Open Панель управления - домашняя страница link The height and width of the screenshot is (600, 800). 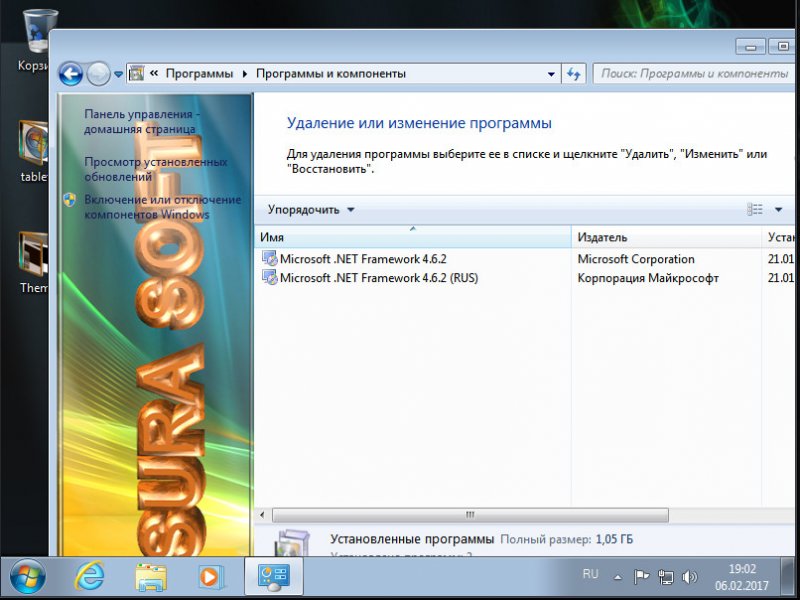click(x=142, y=121)
